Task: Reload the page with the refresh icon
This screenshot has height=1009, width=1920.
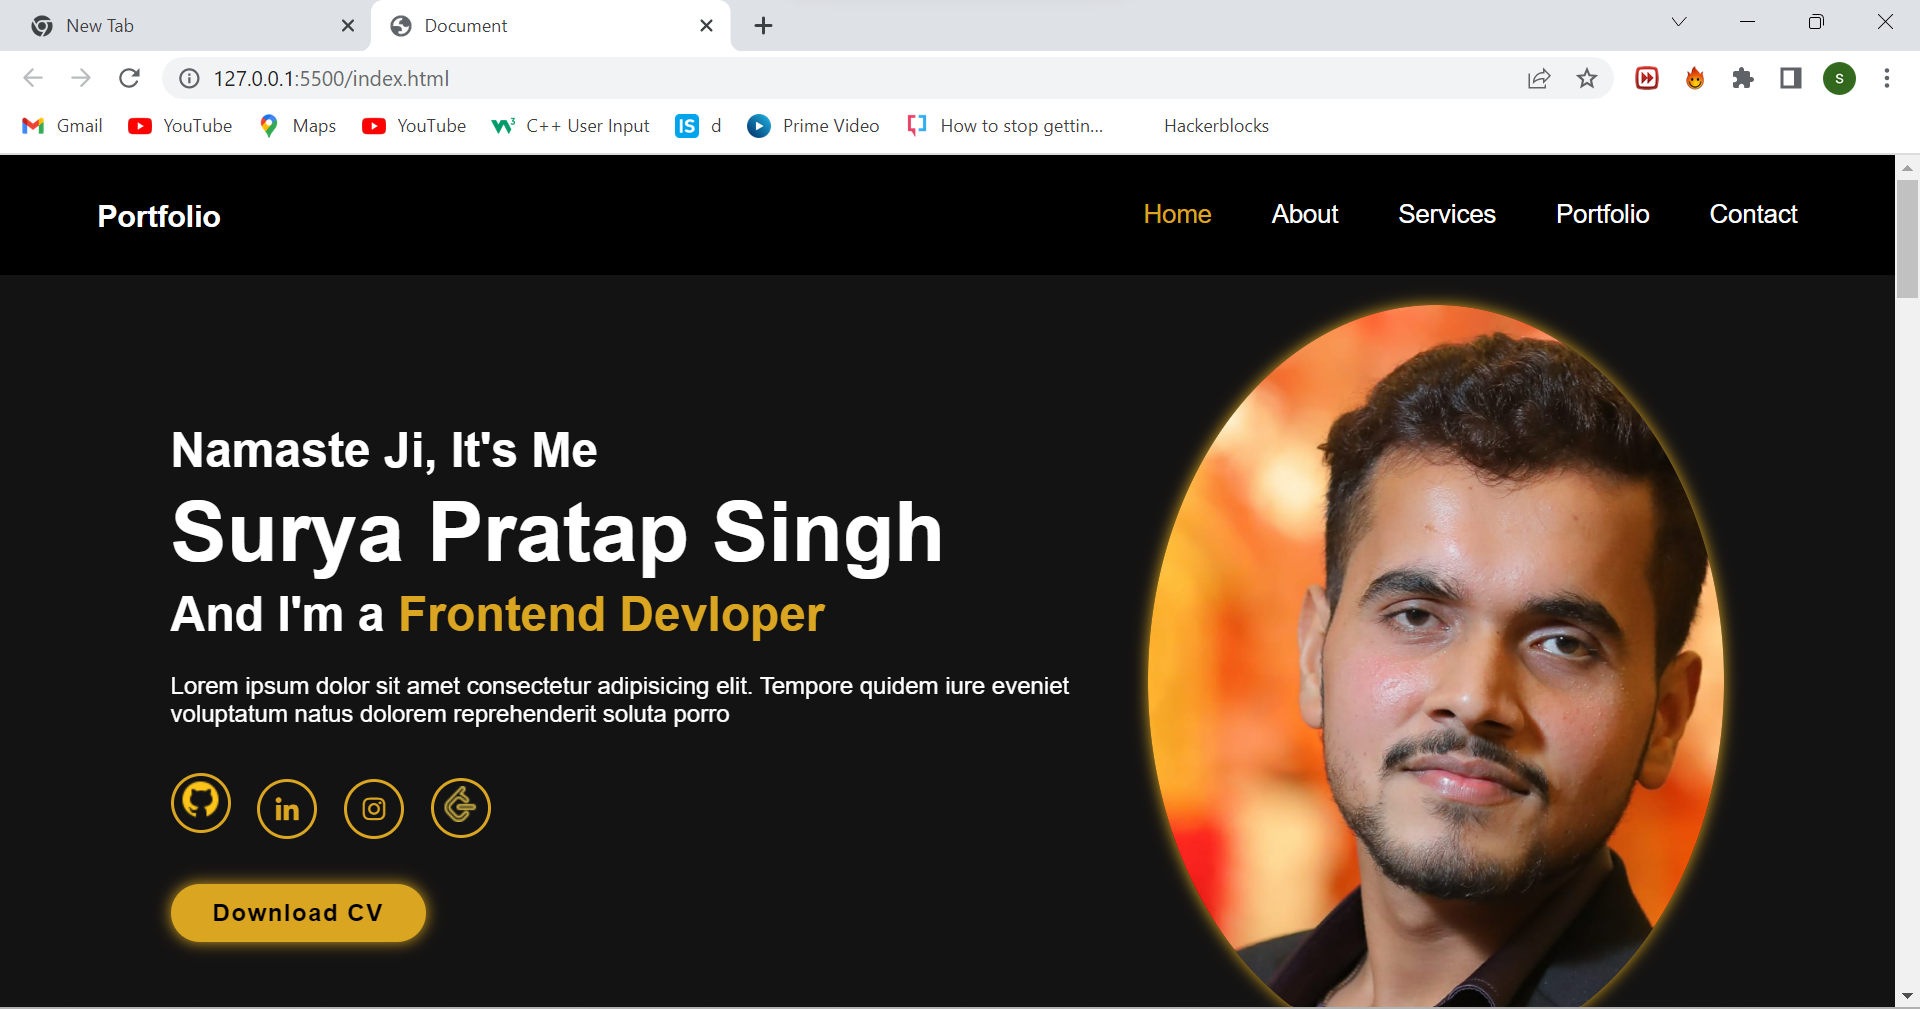Action: point(129,78)
